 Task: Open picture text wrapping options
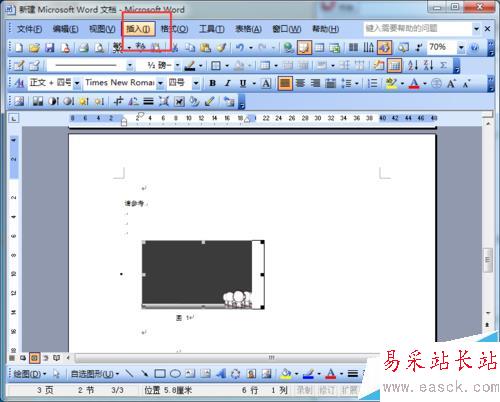[179, 101]
